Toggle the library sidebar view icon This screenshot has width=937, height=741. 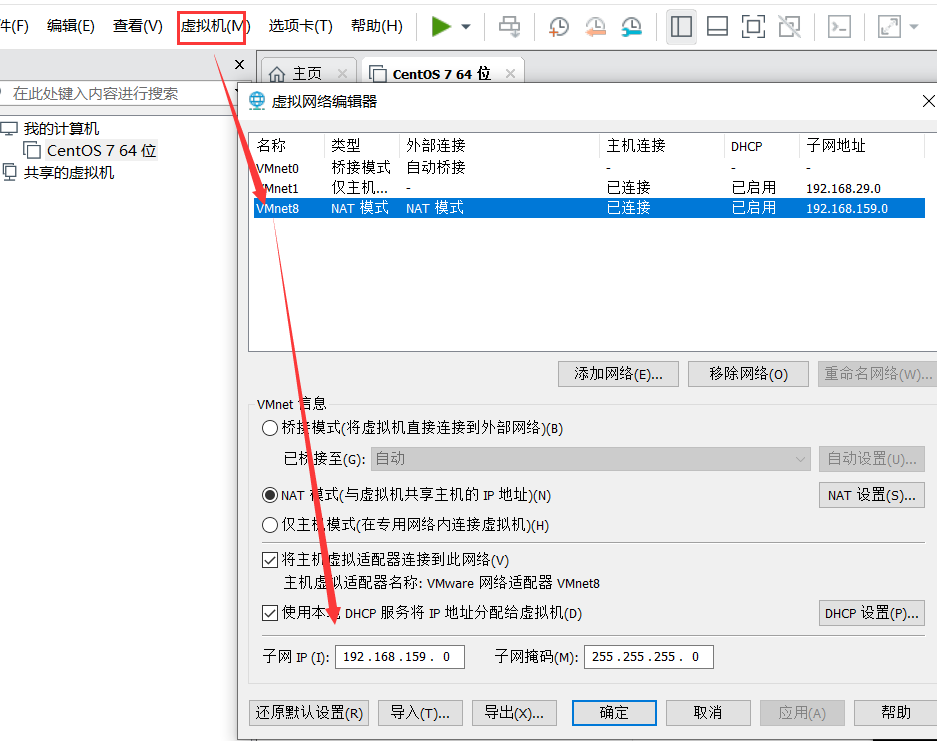(x=681, y=26)
